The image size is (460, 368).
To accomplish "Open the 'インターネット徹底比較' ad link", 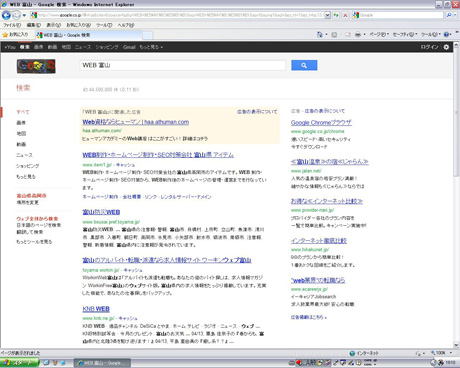I will pyautogui.click(x=319, y=241).
